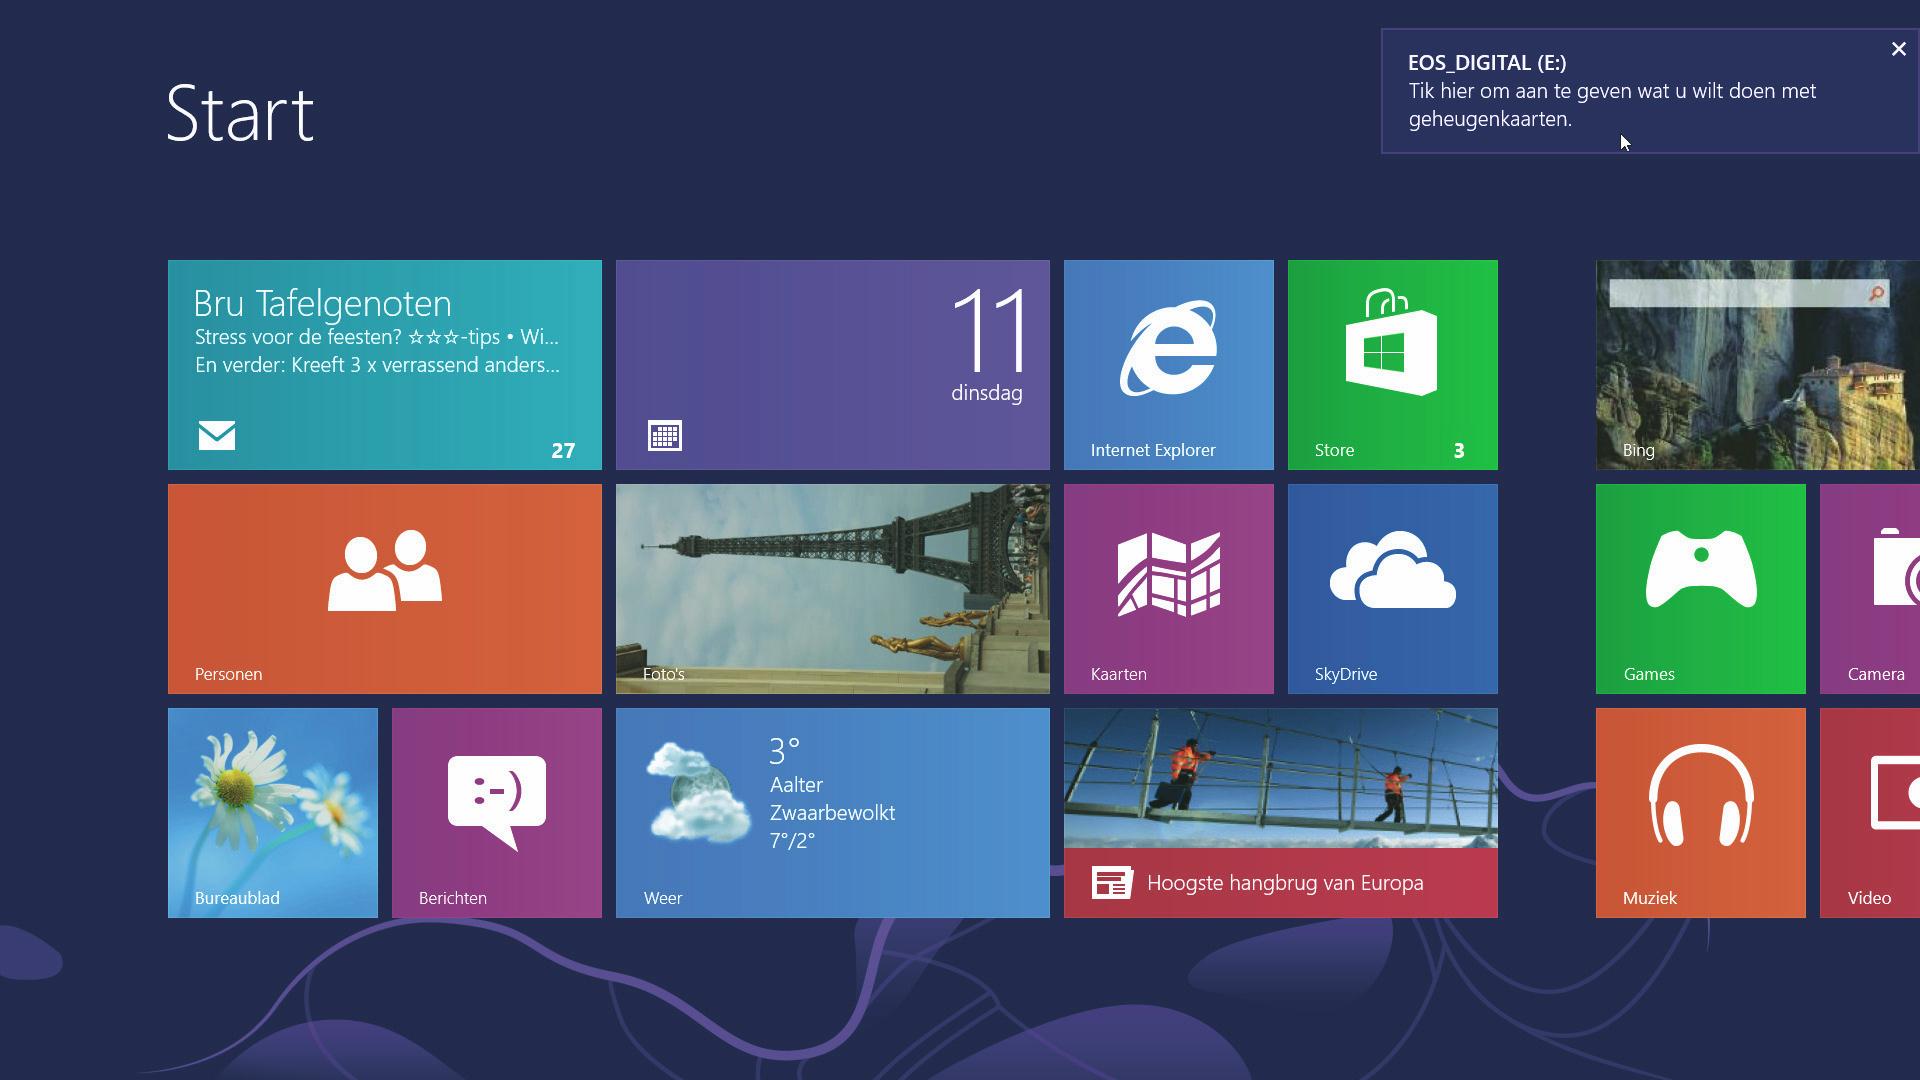Open the Foto's tile with Eiffel Tower
1920x1080 pixels.
[x=833, y=589]
